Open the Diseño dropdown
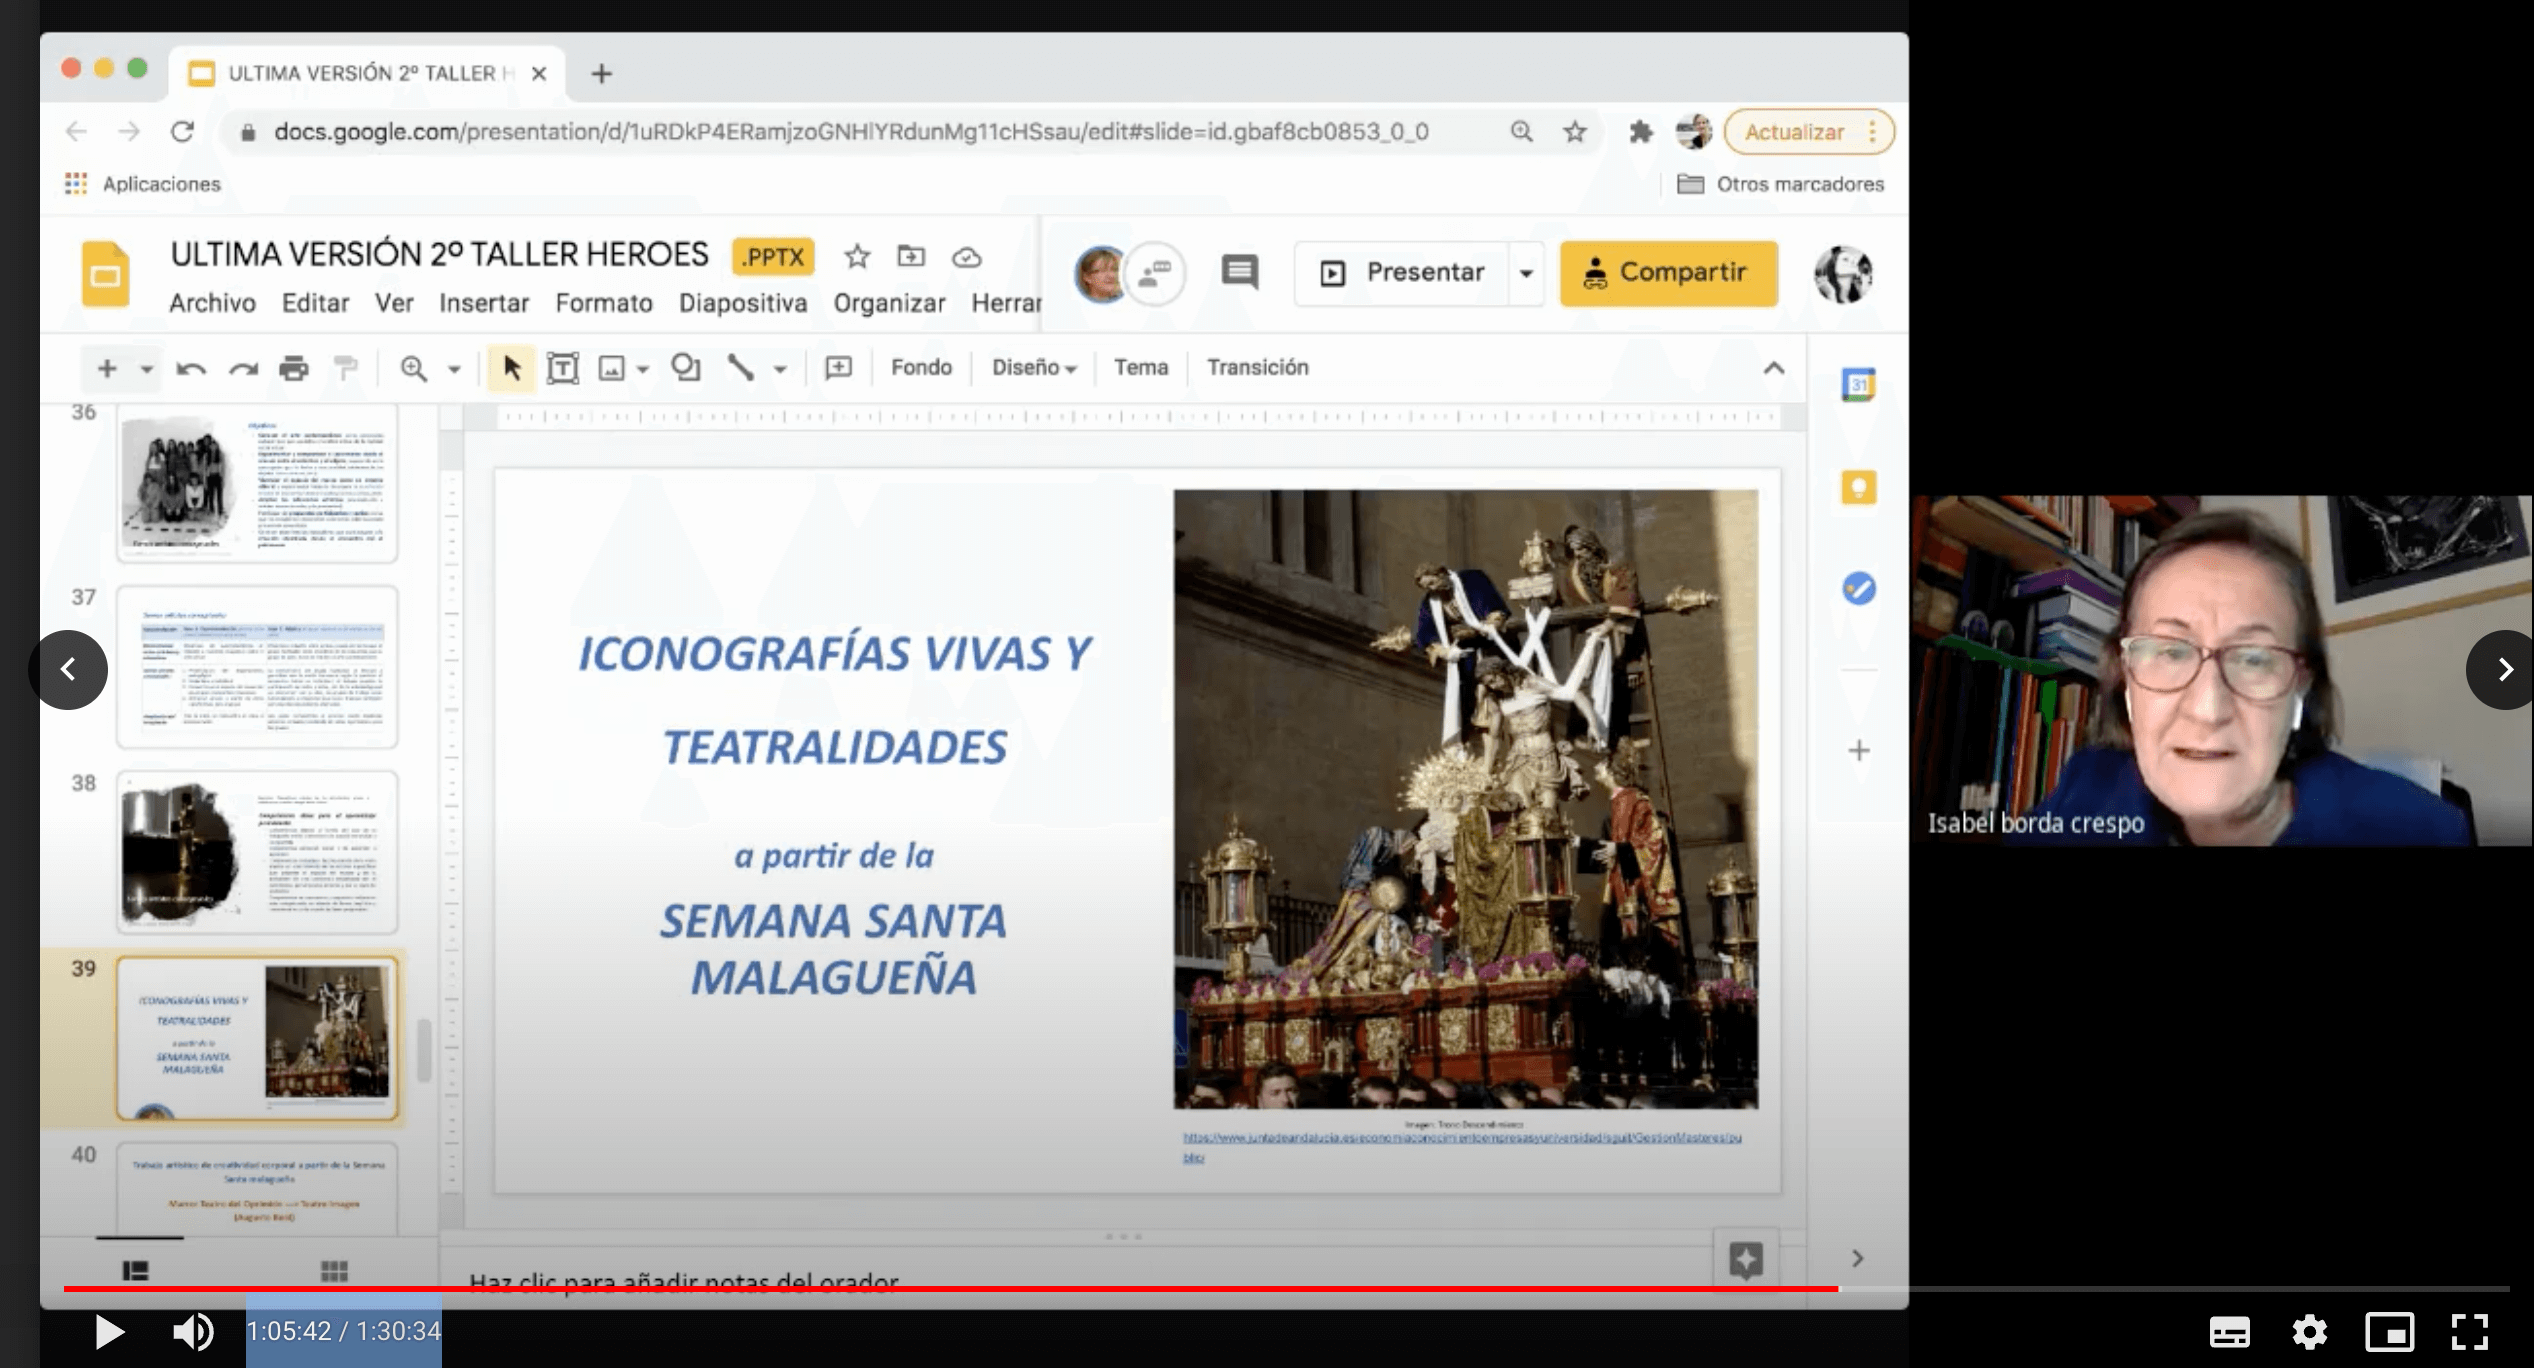The width and height of the screenshot is (2534, 1368). coord(1033,368)
